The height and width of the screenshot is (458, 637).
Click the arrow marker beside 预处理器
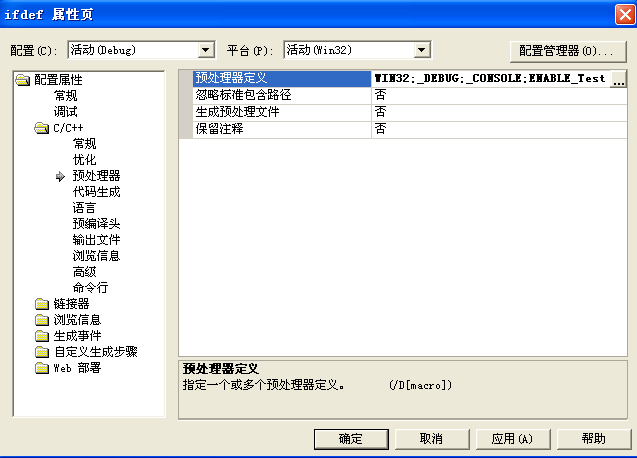60,176
